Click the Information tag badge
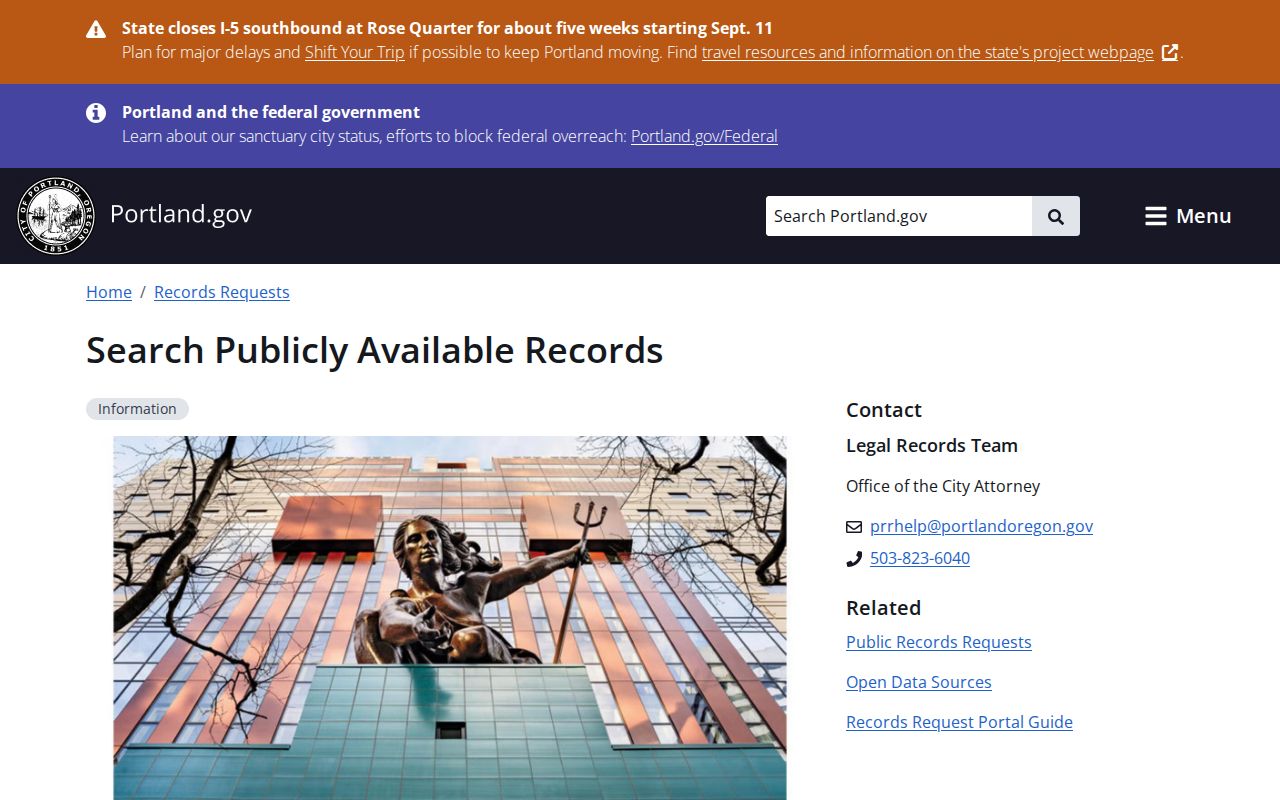 [x=137, y=409]
